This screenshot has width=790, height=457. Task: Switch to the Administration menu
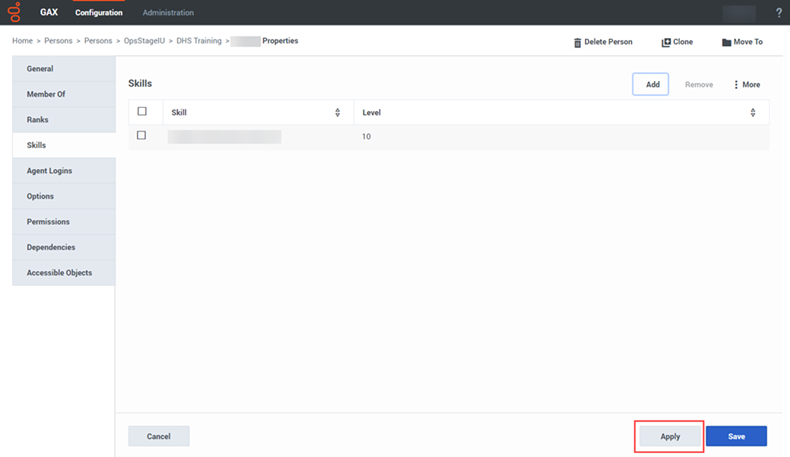pyautogui.click(x=168, y=13)
